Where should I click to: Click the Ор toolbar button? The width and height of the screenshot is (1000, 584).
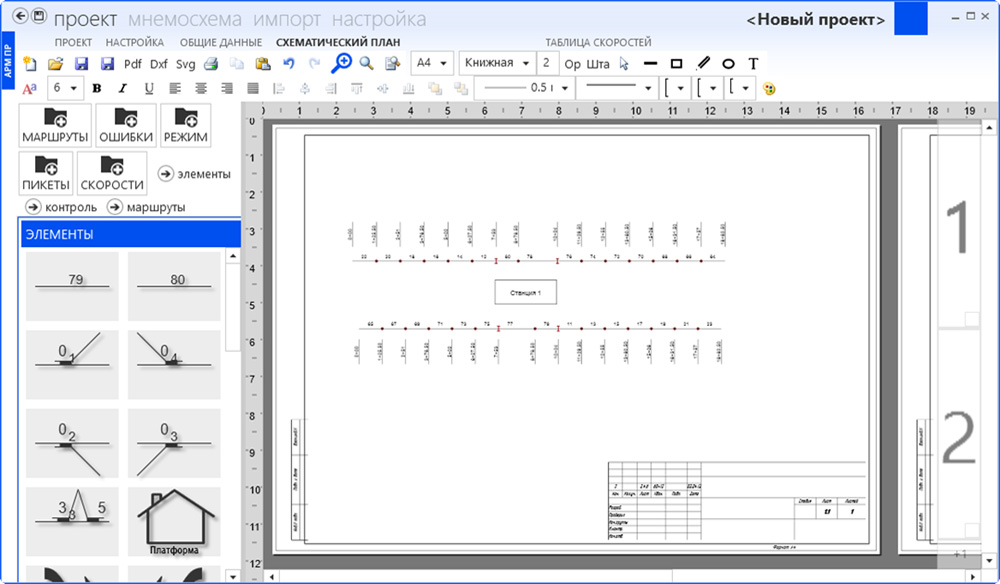click(x=573, y=64)
